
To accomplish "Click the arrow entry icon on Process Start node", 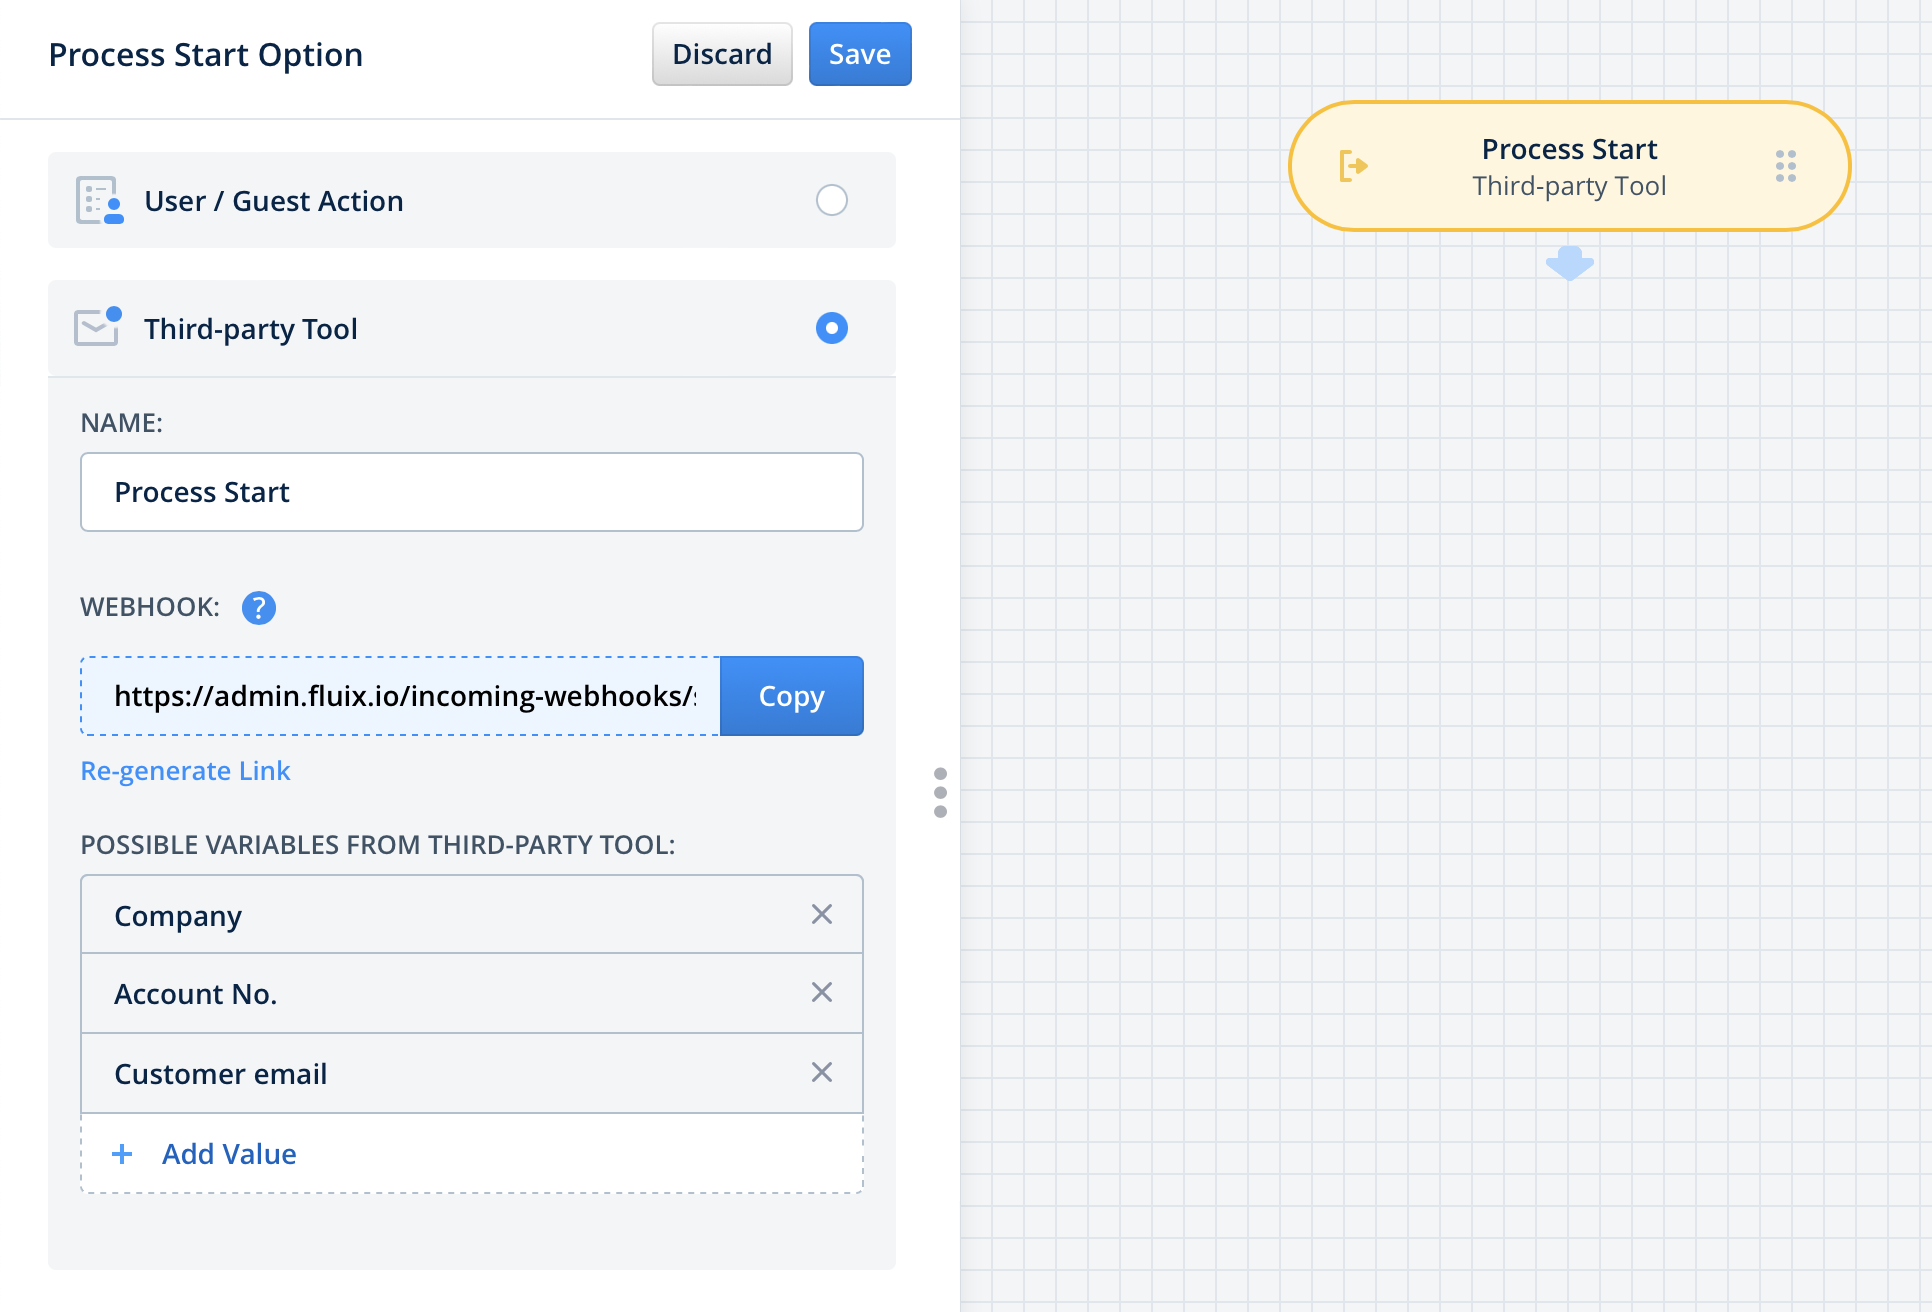I will 1353,166.
